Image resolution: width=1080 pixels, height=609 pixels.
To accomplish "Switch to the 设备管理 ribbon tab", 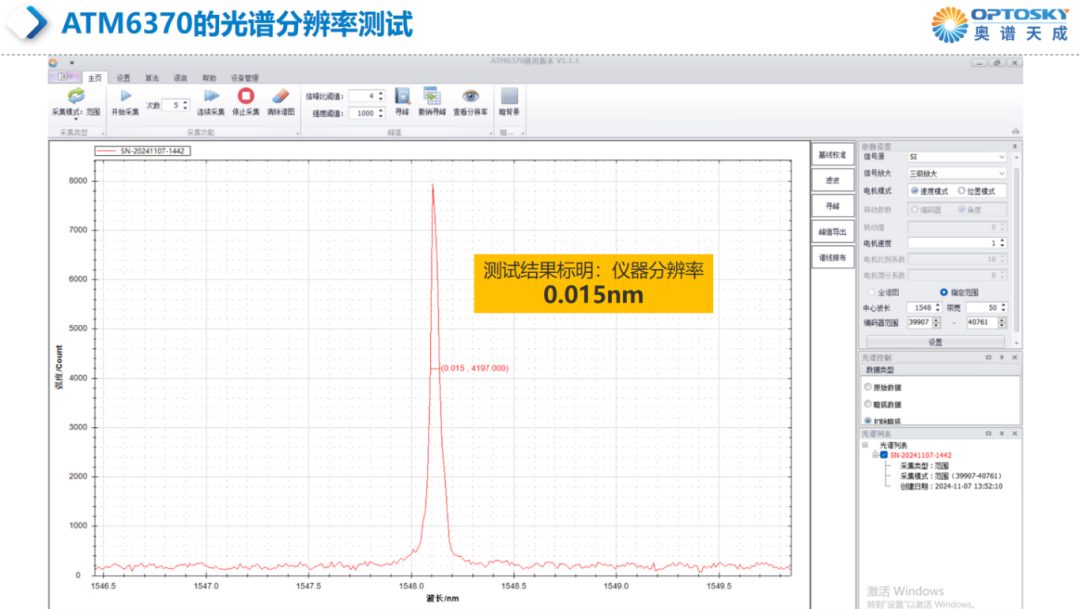I will tap(245, 78).
